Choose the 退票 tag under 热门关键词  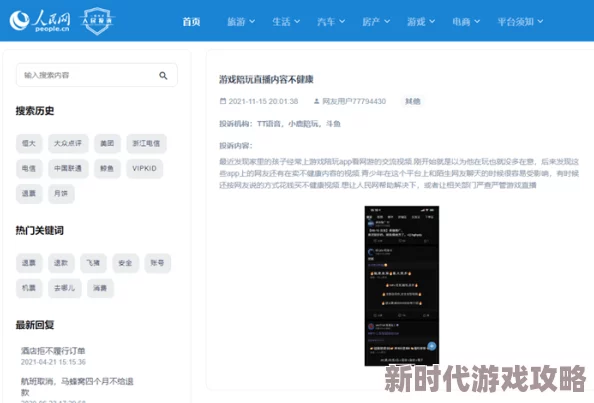point(29,263)
